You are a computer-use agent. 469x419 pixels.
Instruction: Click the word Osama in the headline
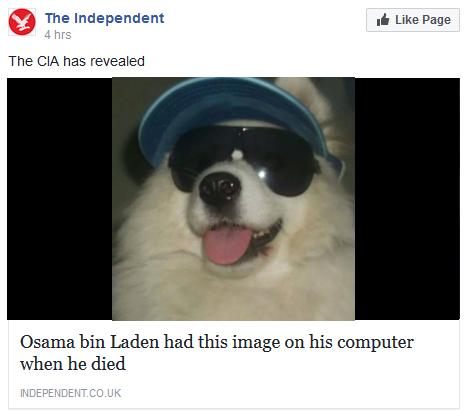47,342
